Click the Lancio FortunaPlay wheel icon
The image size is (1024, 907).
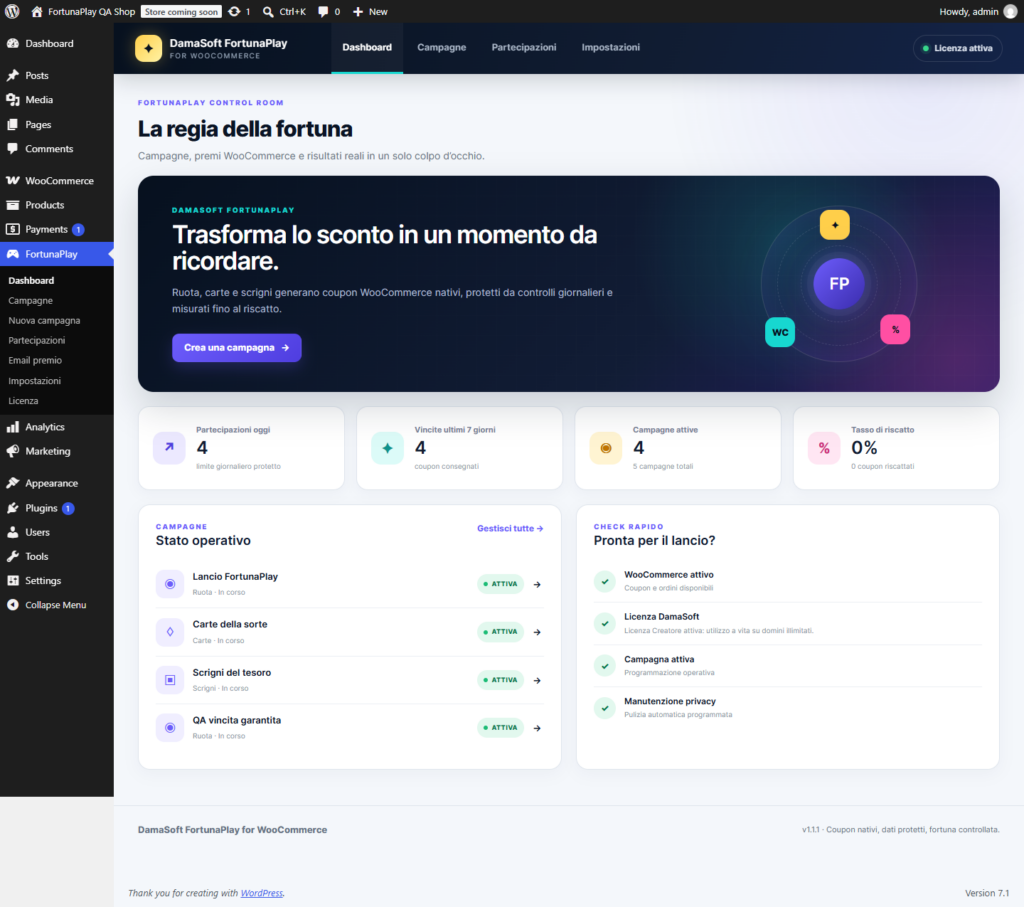(170, 584)
